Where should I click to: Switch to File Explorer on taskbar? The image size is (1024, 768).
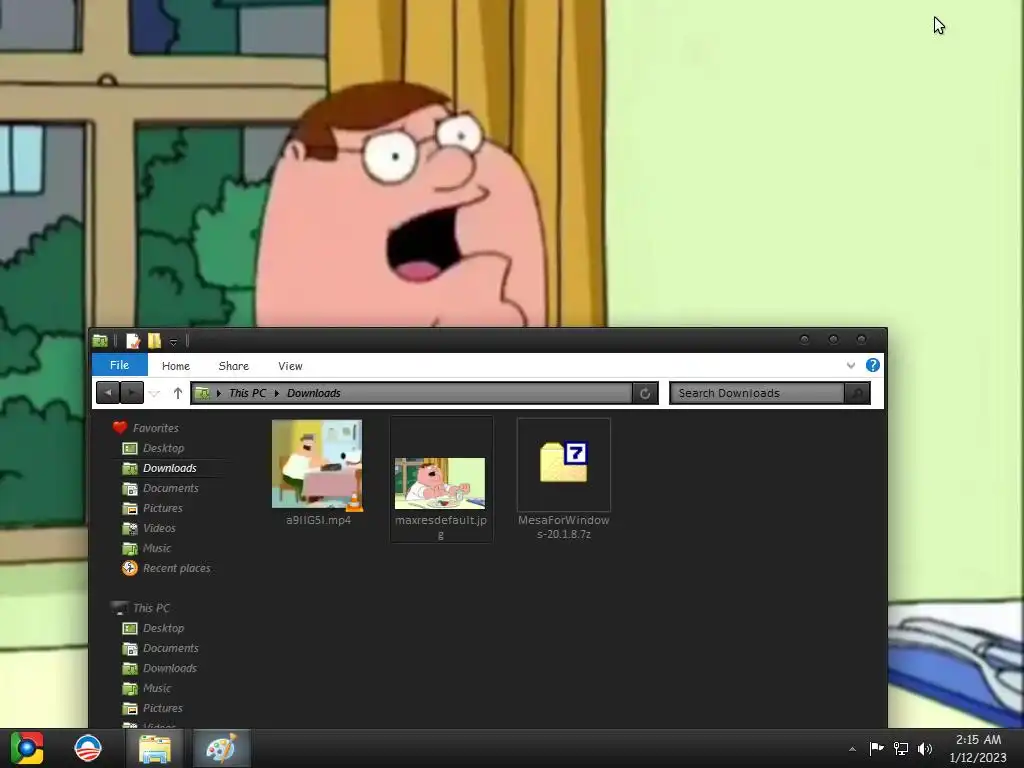pyautogui.click(x=155, y=748)
